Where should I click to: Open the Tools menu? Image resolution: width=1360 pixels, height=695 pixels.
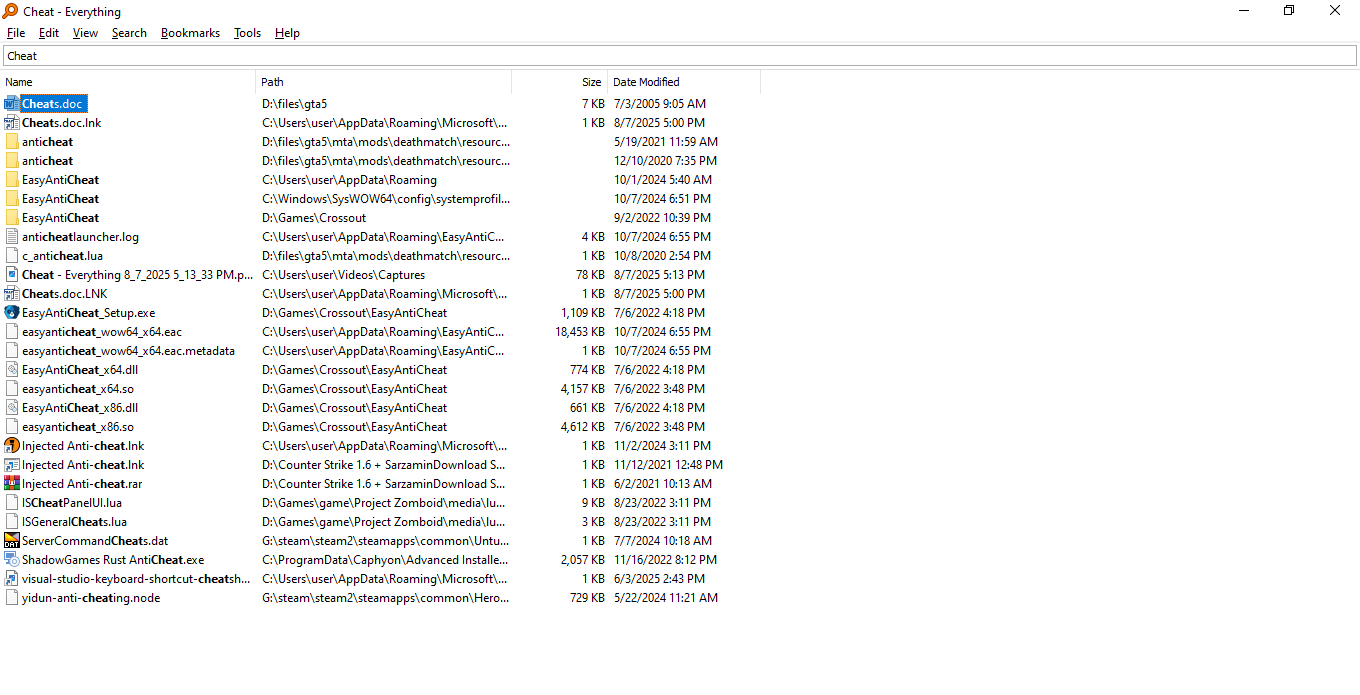point(247,33)
